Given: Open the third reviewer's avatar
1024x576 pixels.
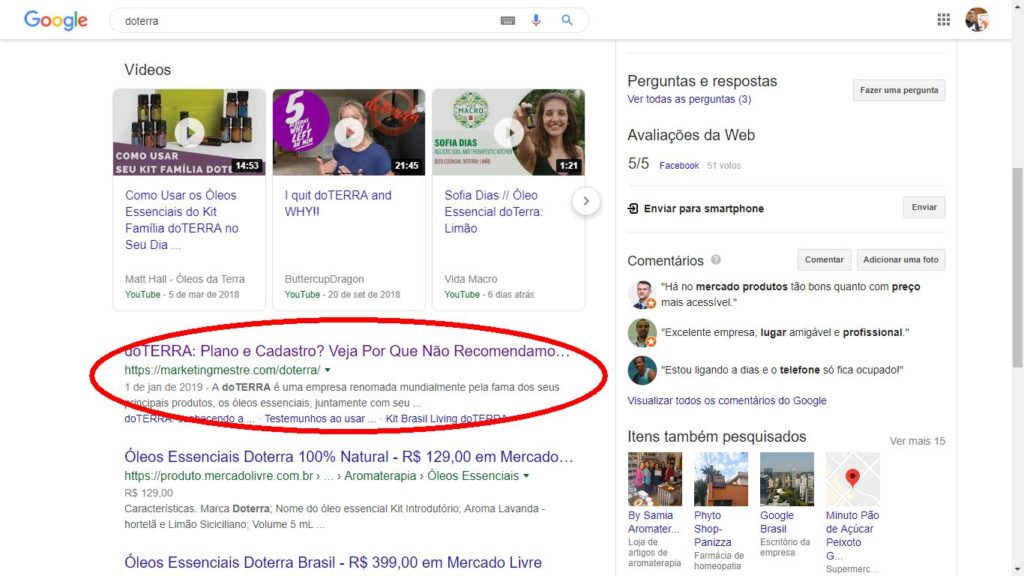Looking at the screenshot, I should 642,370.
